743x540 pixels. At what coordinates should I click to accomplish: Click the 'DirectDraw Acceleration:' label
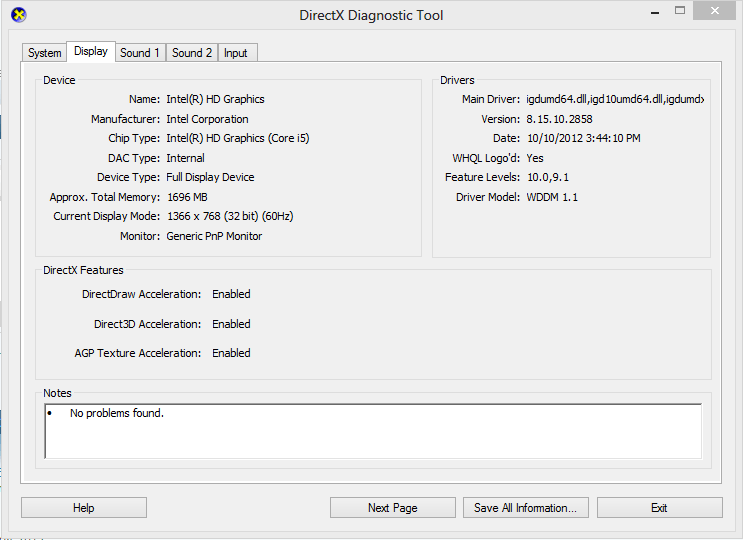[141, 294]
